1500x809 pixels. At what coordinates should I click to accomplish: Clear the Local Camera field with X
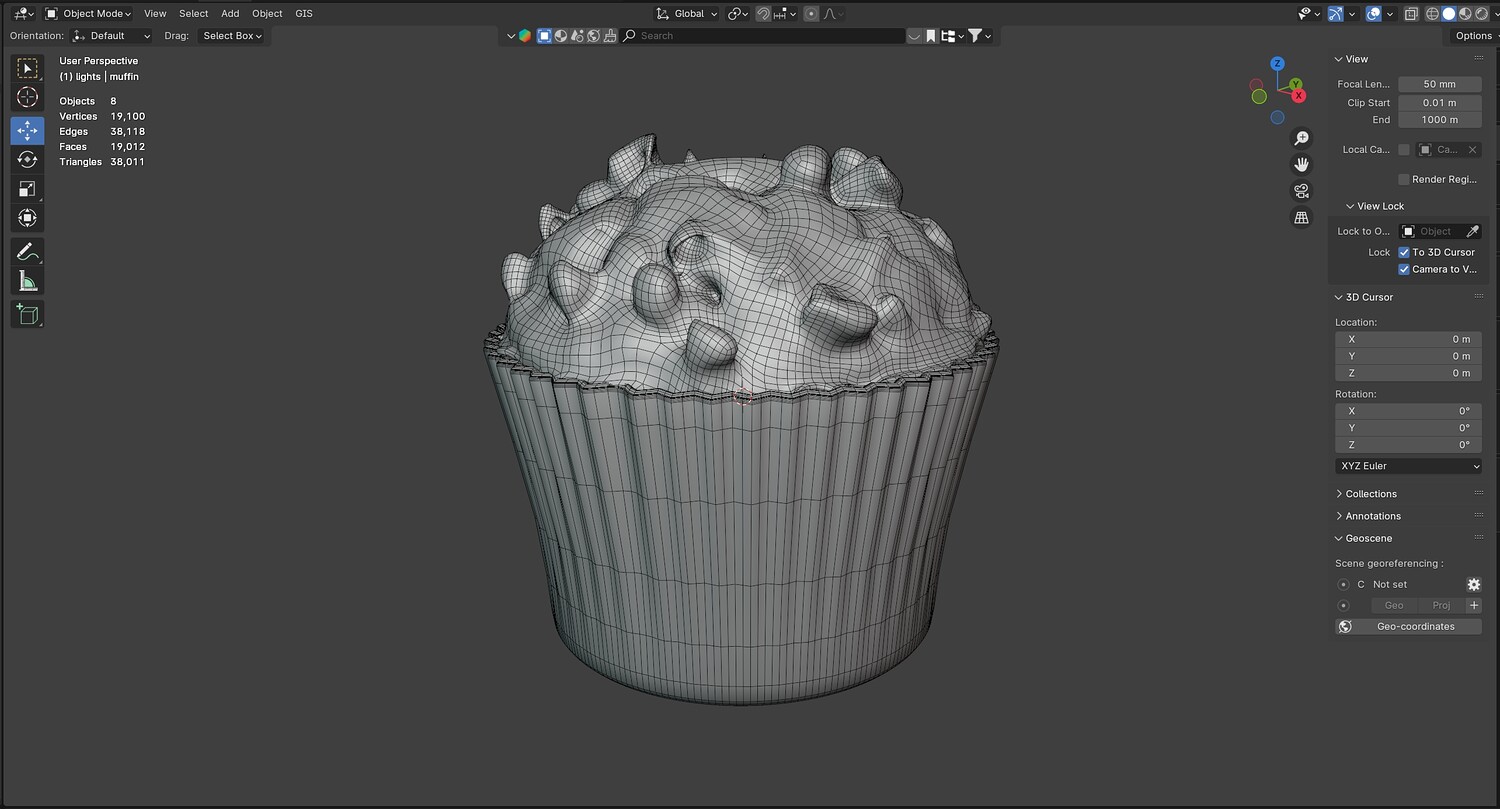[1472, 150]
